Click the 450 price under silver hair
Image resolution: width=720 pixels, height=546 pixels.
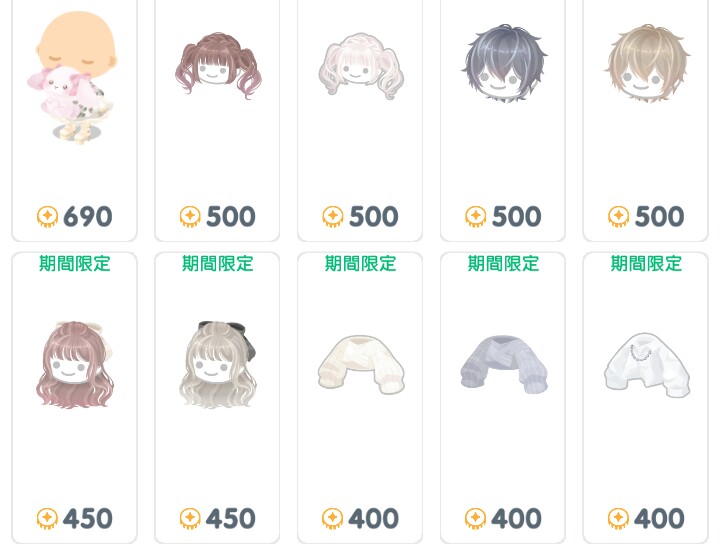click(x=230, y=519)
